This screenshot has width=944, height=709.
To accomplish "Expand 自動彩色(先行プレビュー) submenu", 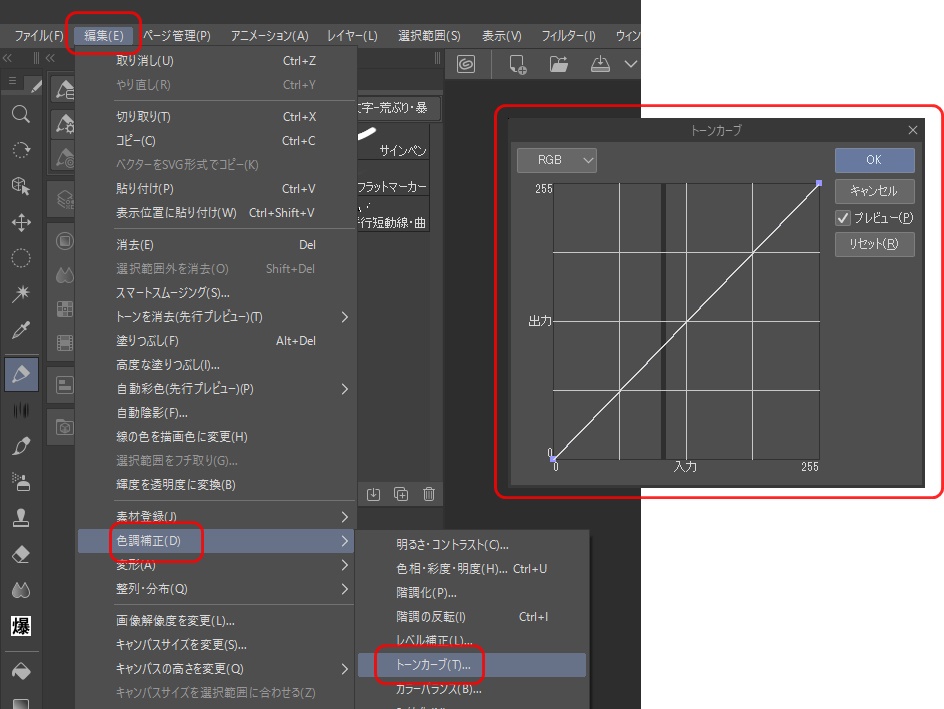I will [x=345, y=389].
